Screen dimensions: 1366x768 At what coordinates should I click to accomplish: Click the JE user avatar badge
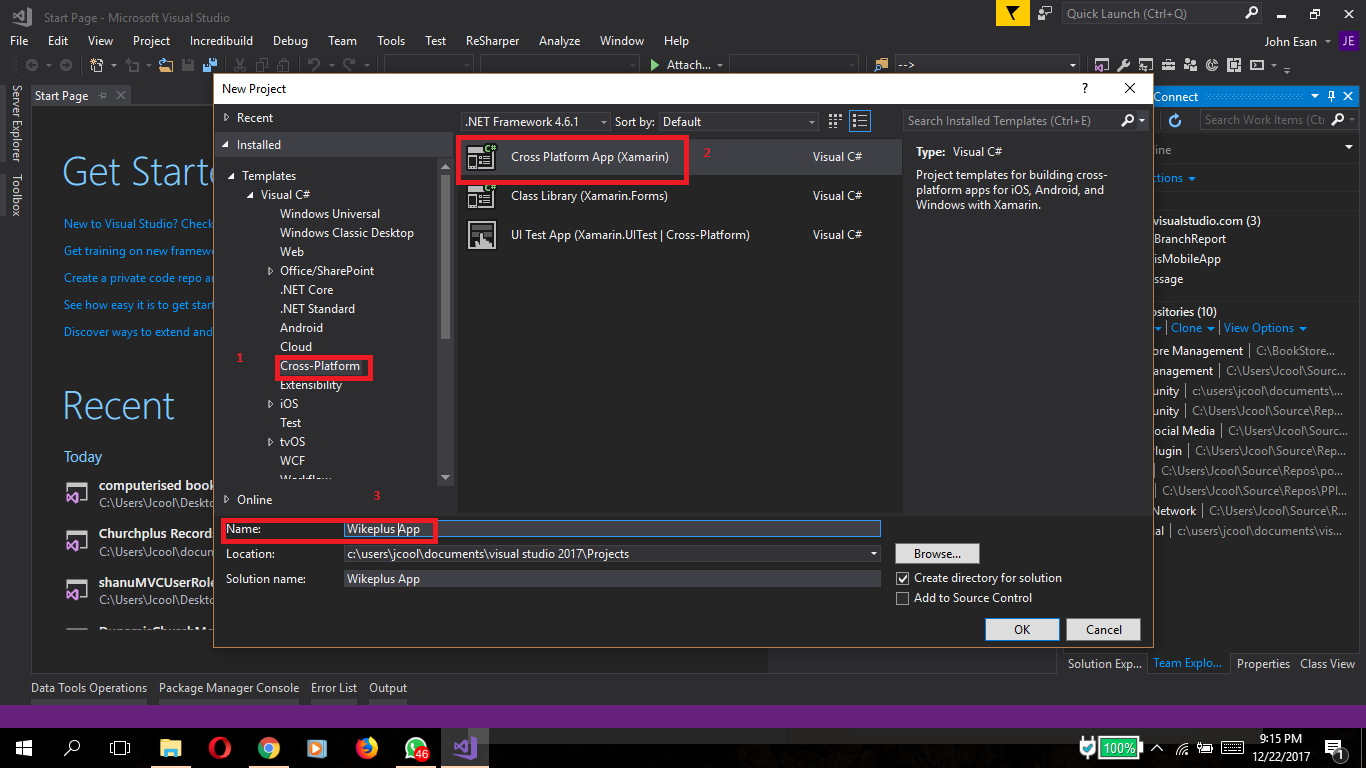pos(1350,41)
